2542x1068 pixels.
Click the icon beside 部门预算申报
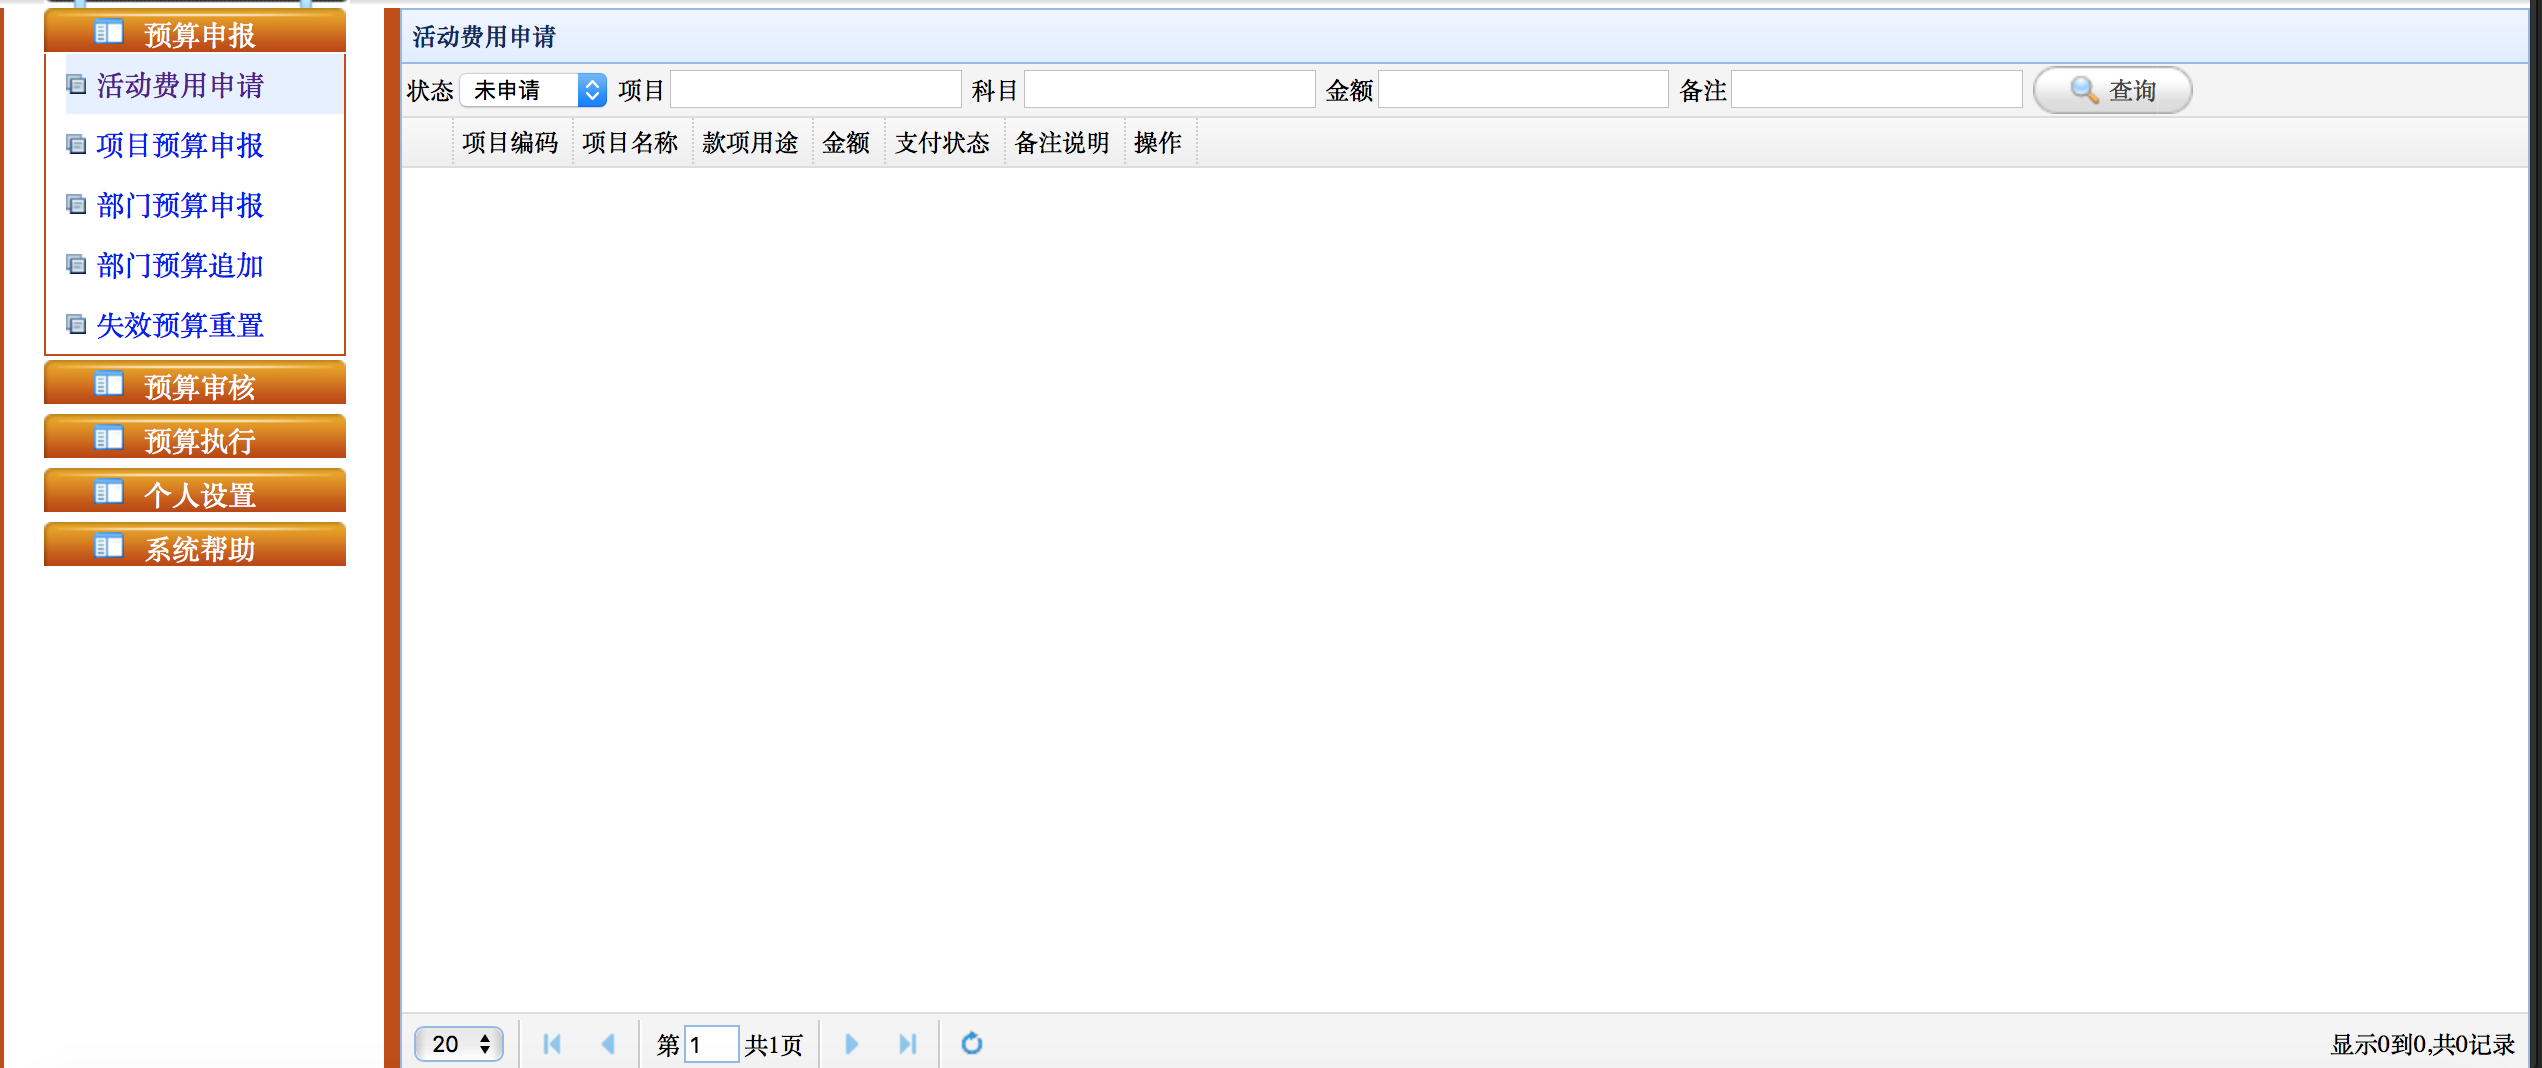point(76,204)
